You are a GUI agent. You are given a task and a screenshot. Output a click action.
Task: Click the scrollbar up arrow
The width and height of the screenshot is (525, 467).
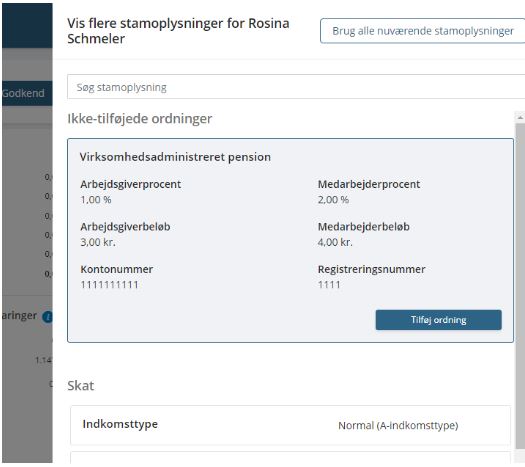click(x=520, y=118)
